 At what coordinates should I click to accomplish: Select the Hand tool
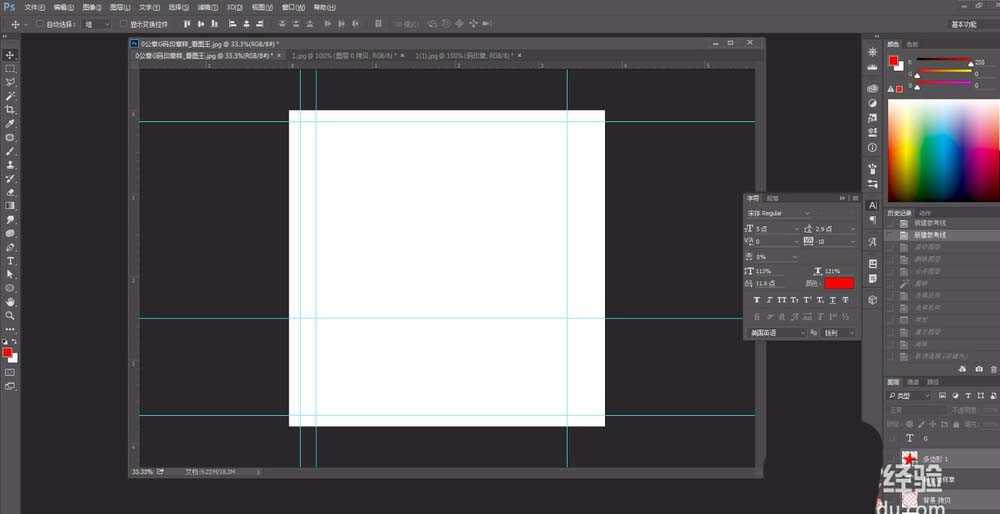[x=10, y=301]
